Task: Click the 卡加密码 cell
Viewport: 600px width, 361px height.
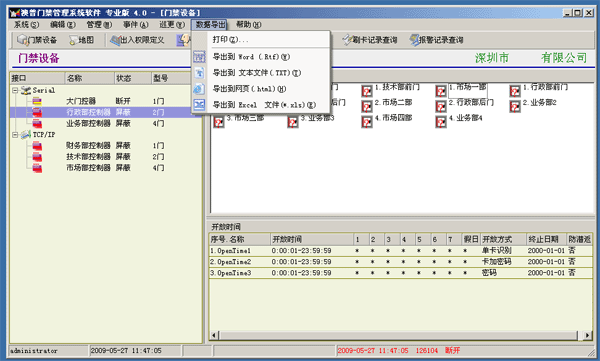Action: point(496,262)
